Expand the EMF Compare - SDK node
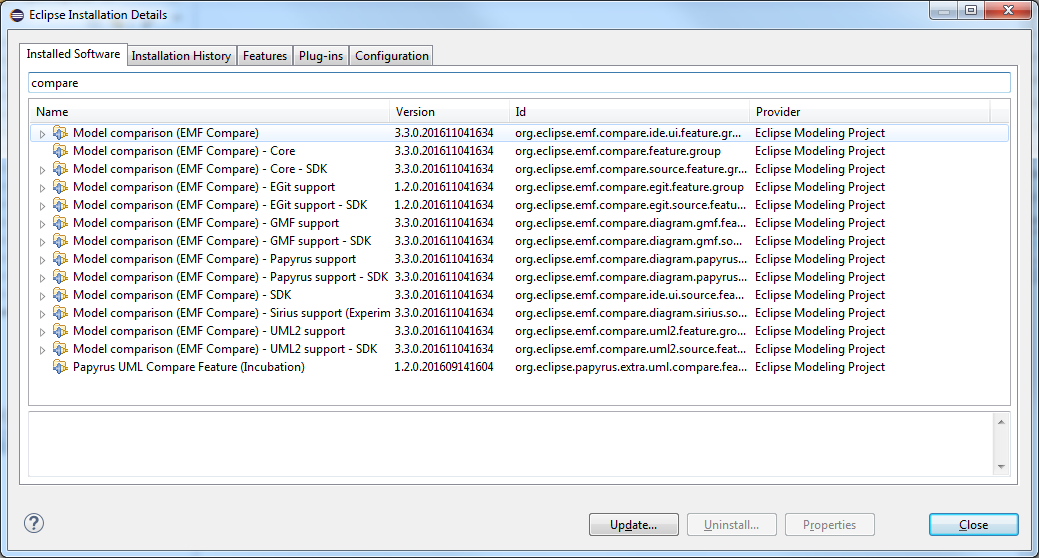 (x=42, y=296)
